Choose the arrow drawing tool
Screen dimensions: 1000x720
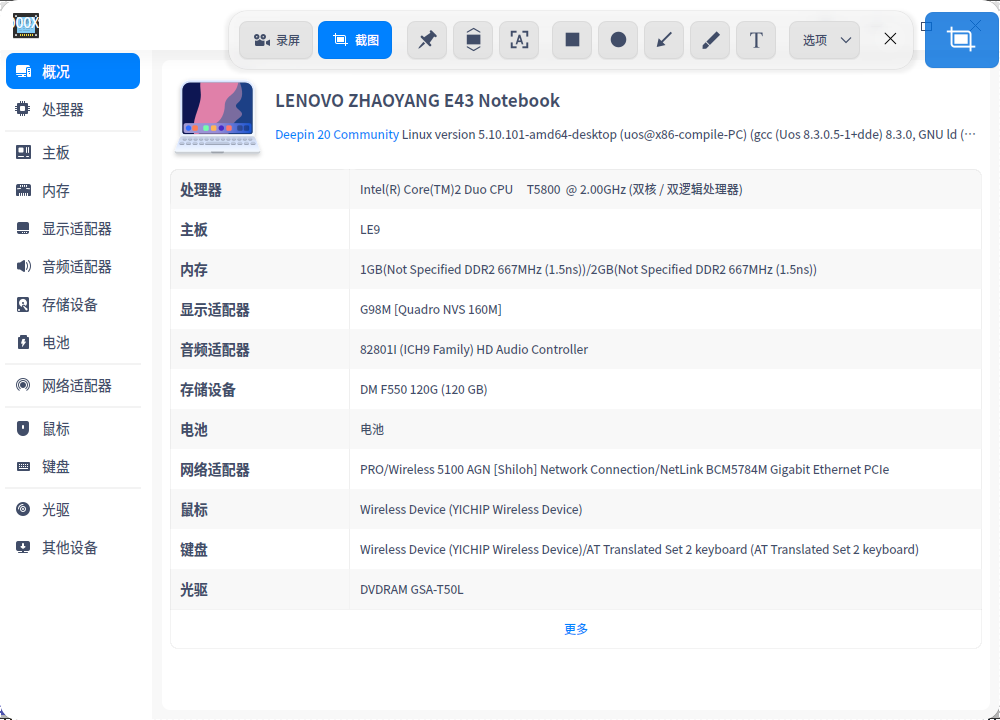click(x=664, y=40)
